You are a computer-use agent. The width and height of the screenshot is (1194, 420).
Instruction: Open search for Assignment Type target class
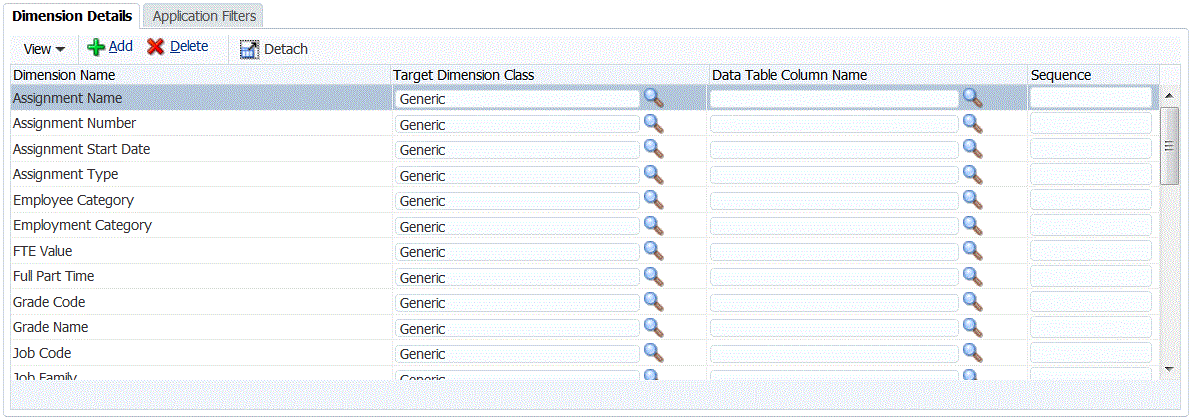(x=654, y=174)
